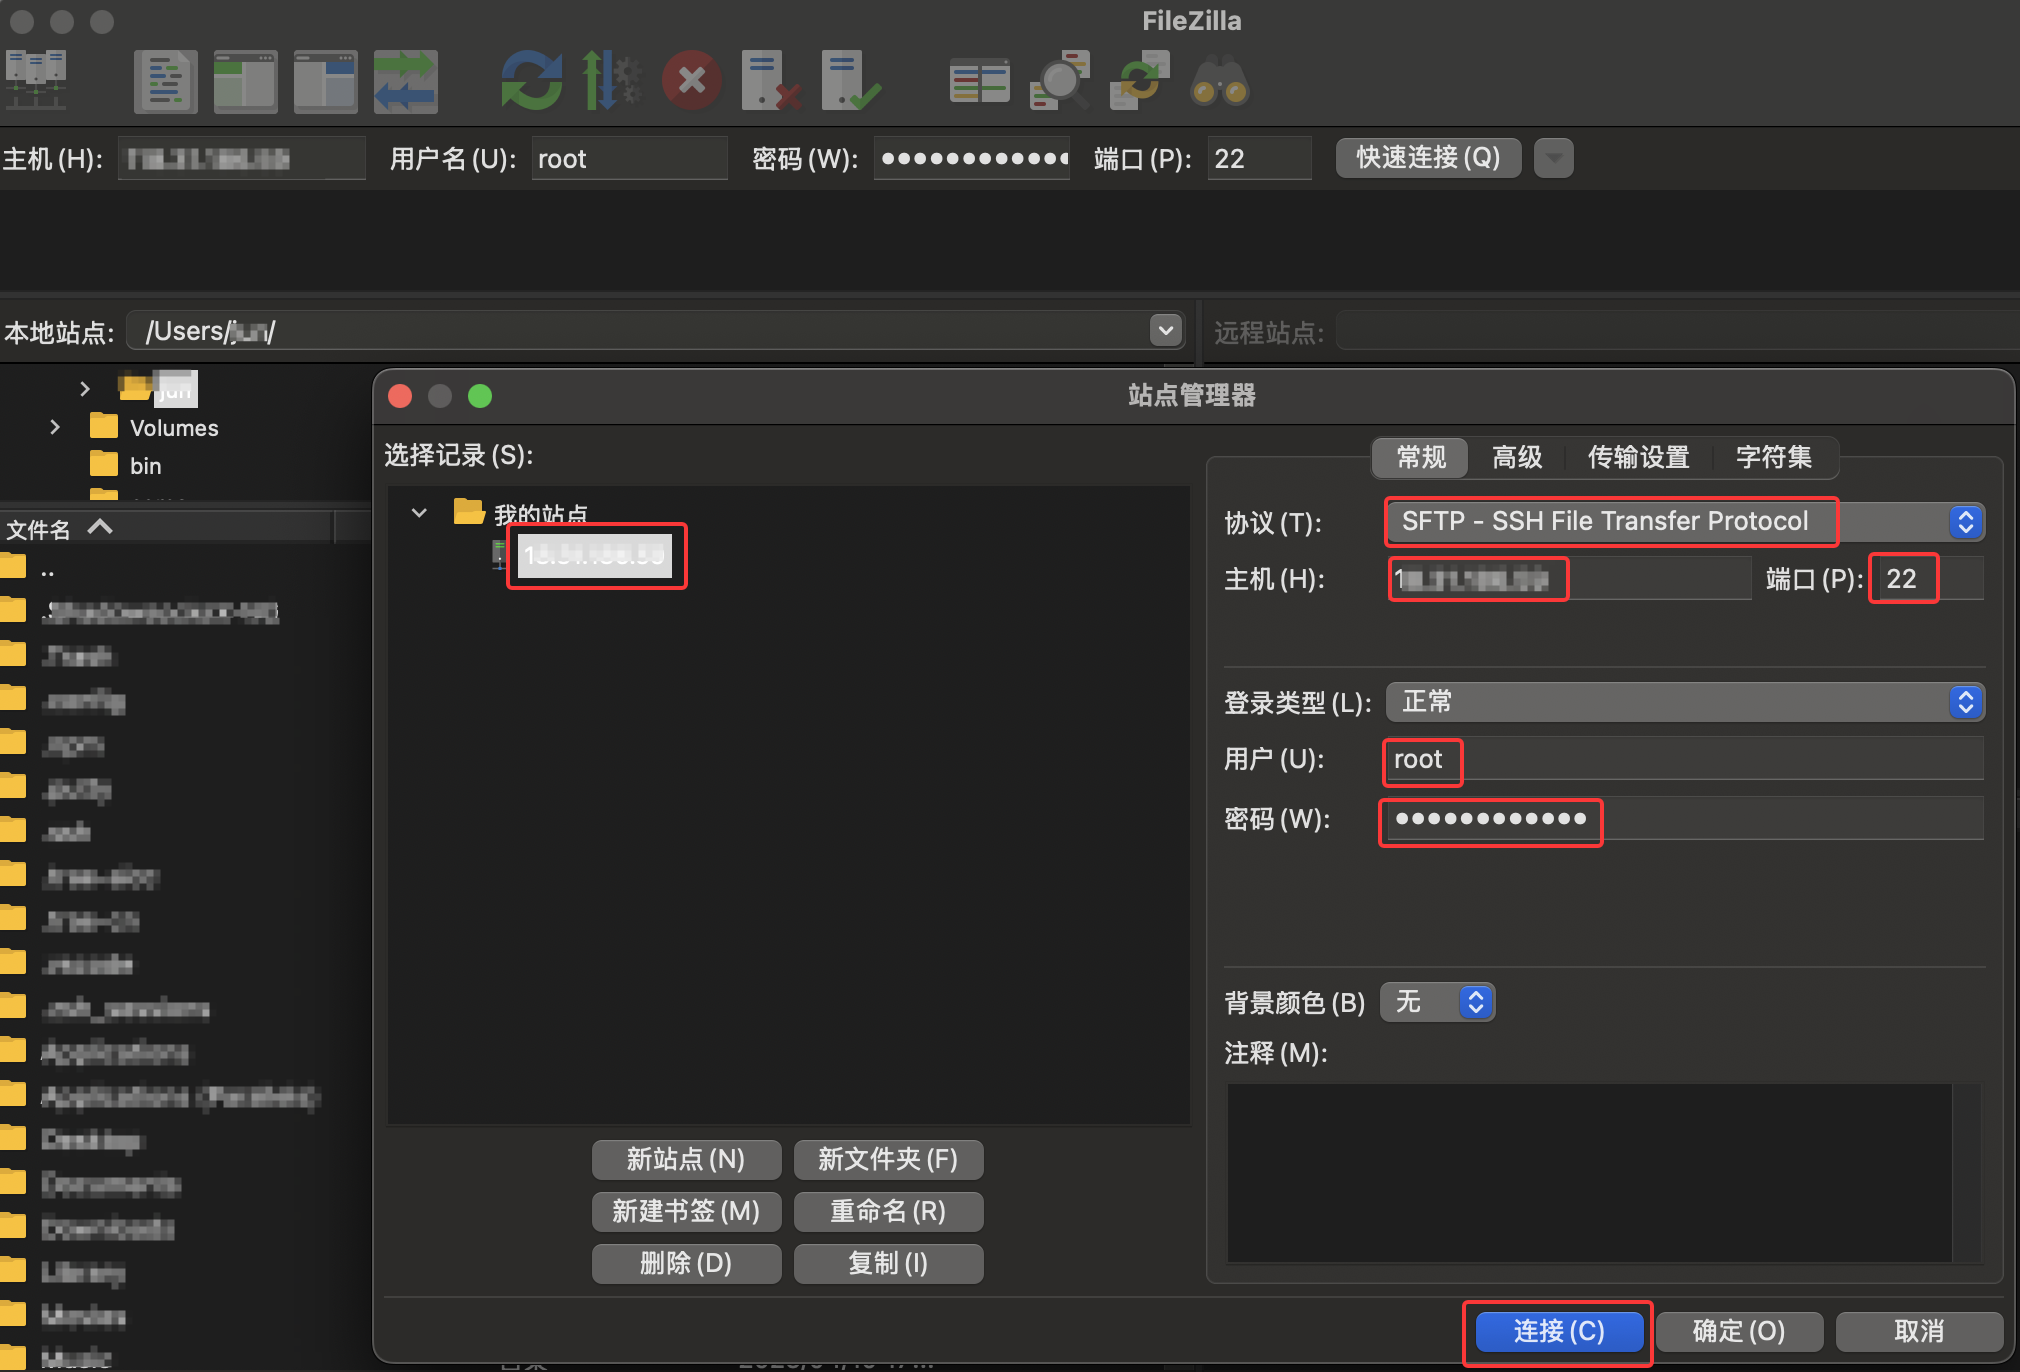Open the Site Manager toolbar icon
The width and height of the screenshot is (2020, 1372).
[36, 81]
